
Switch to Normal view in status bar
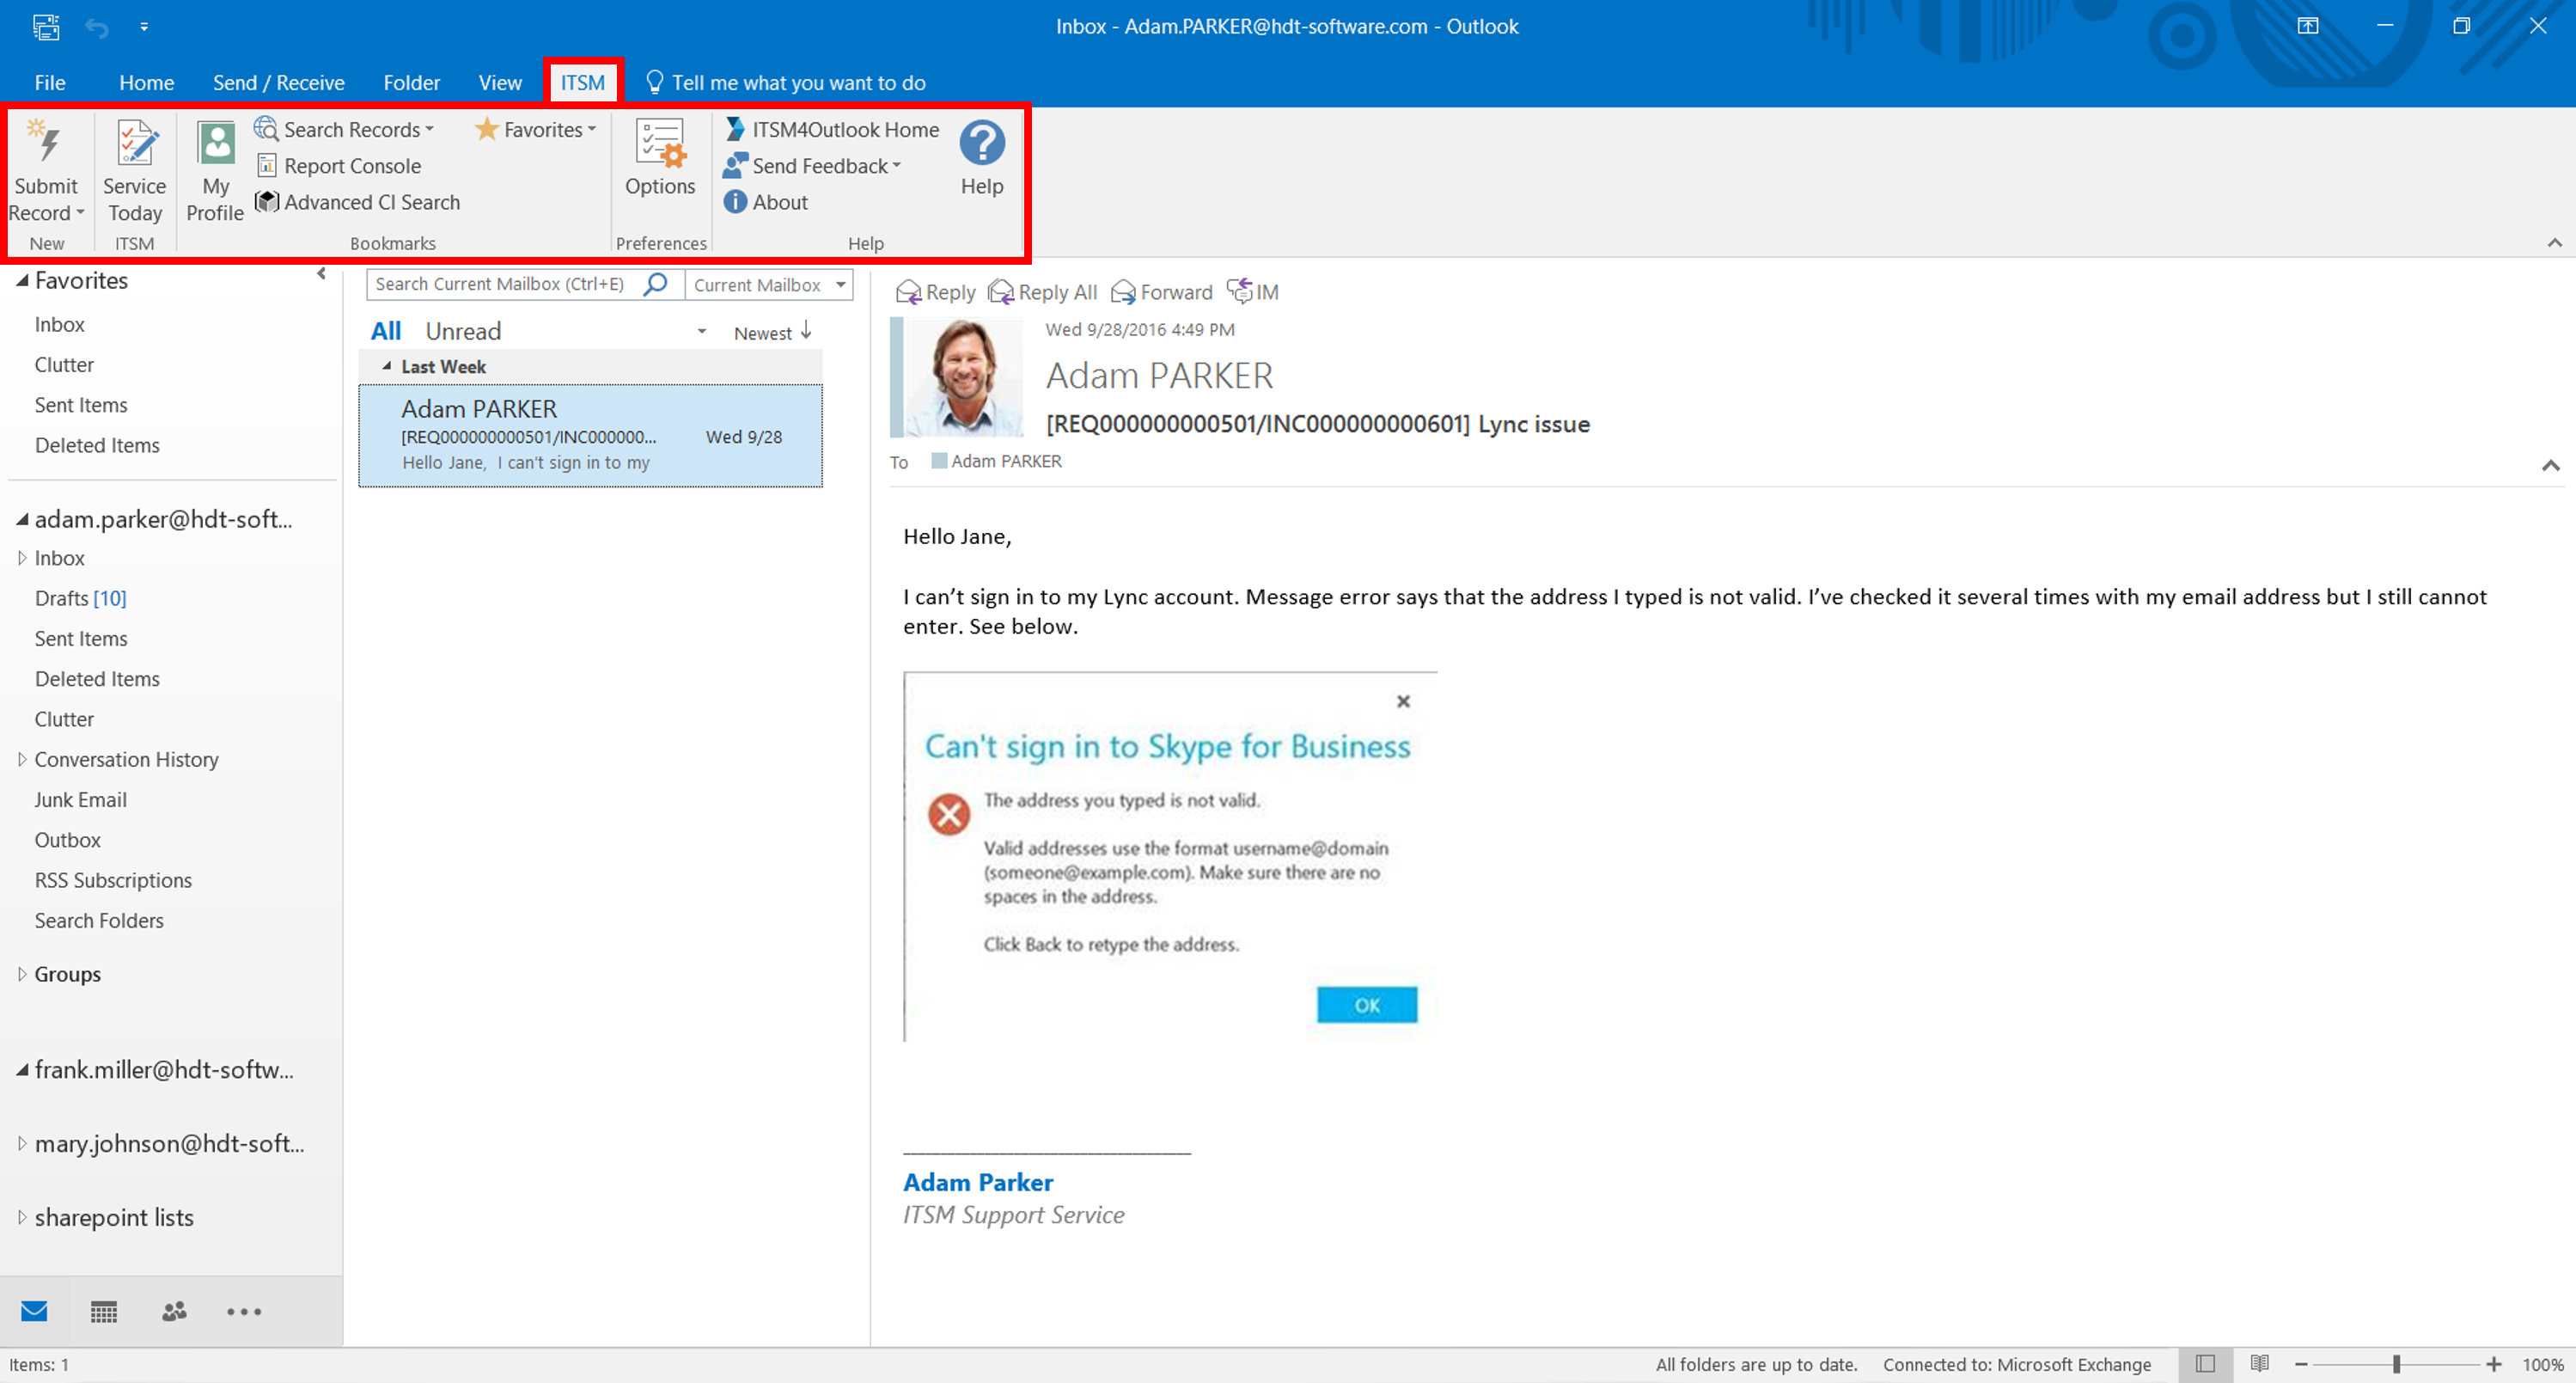pos(2205,1364)
